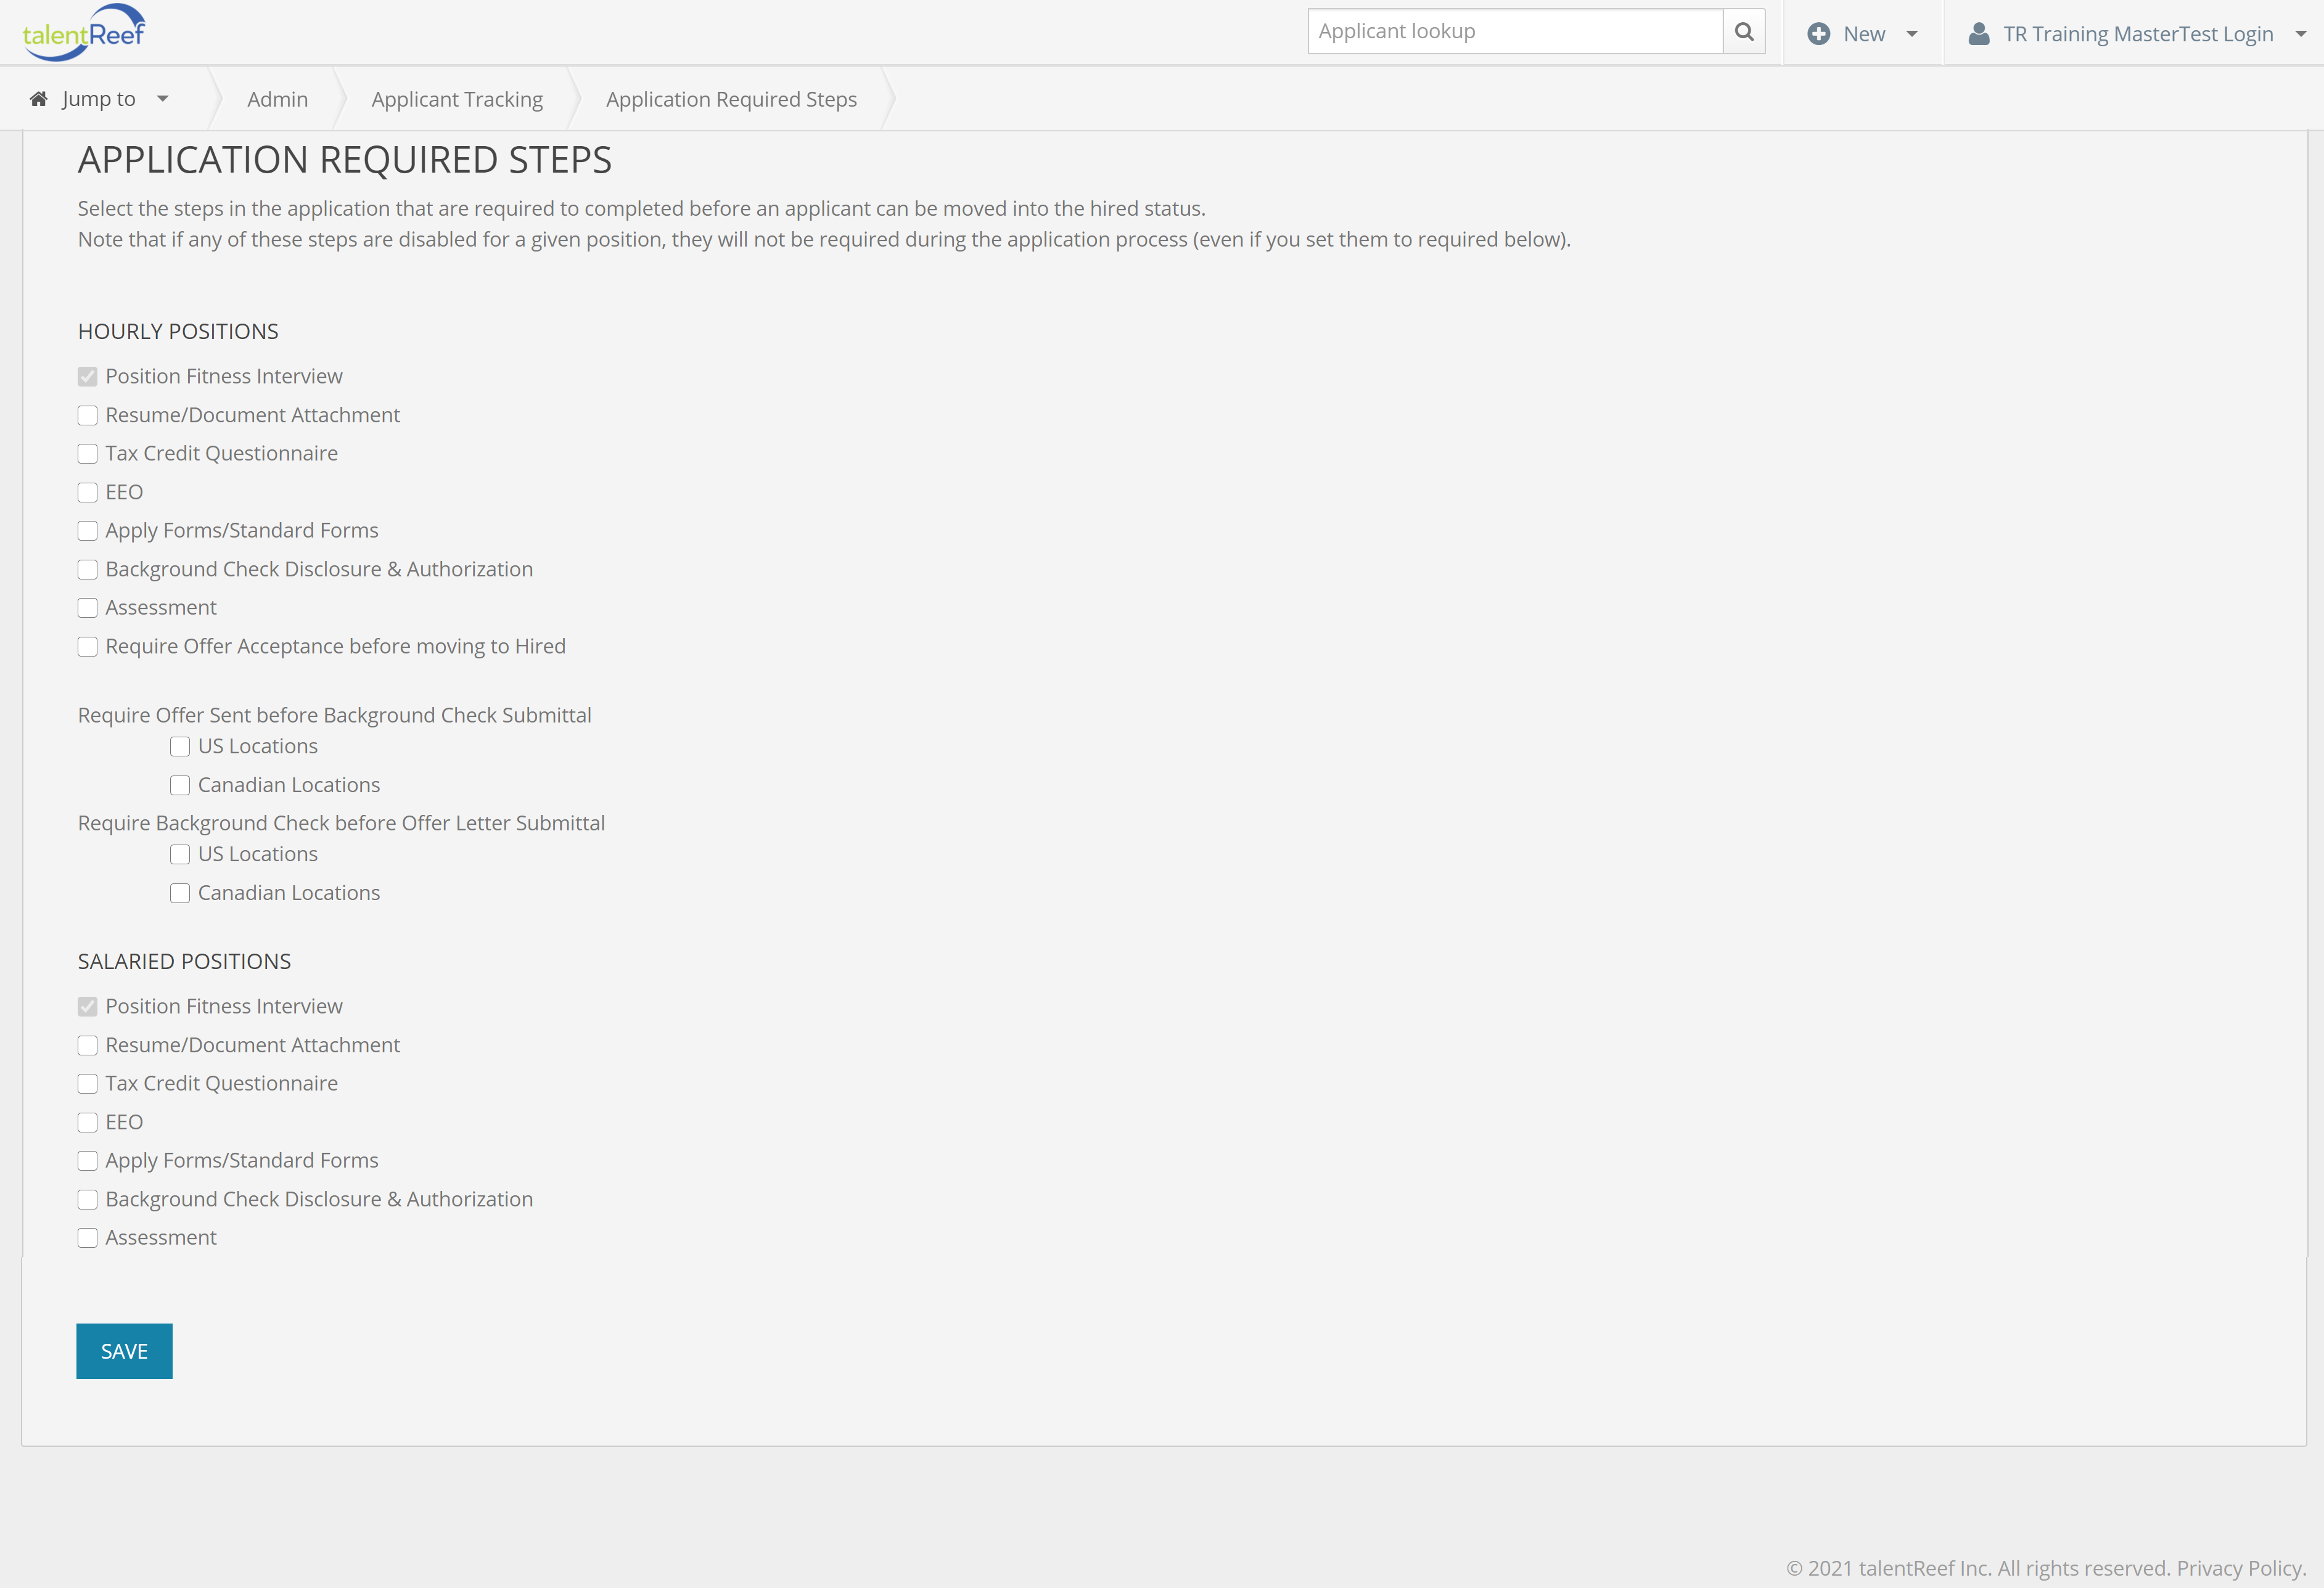Enable Require Offer Acceptance before moving to Hired
The width and height of the screenshot is (2324, 1588).
(x=88, y=647)
